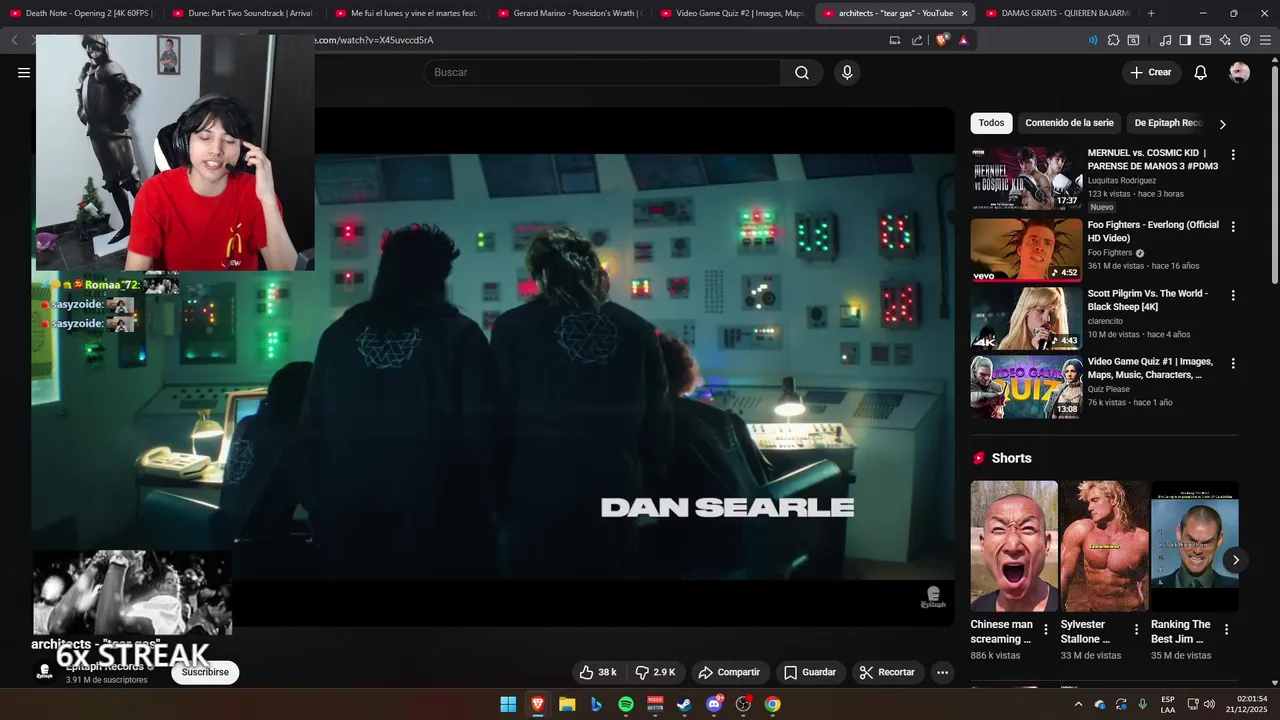Click the search magnifier button

802,72
